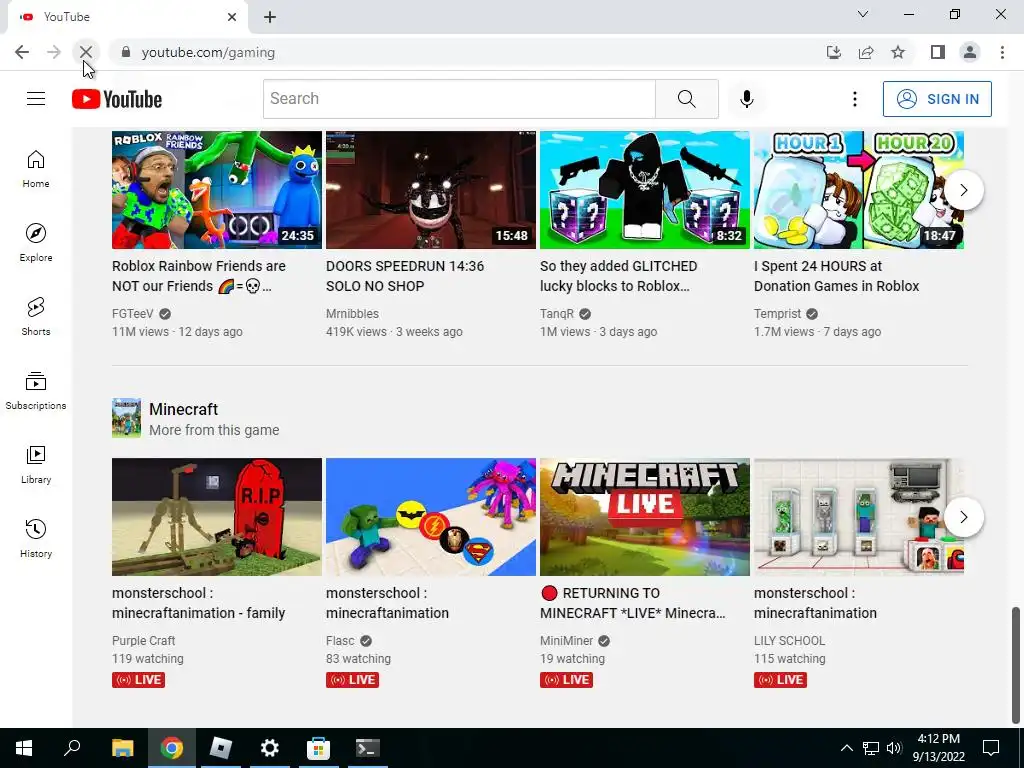Bookmark this page with the star icon
The height and width of the screenshot is (768, 1024).
pos(898,52)
